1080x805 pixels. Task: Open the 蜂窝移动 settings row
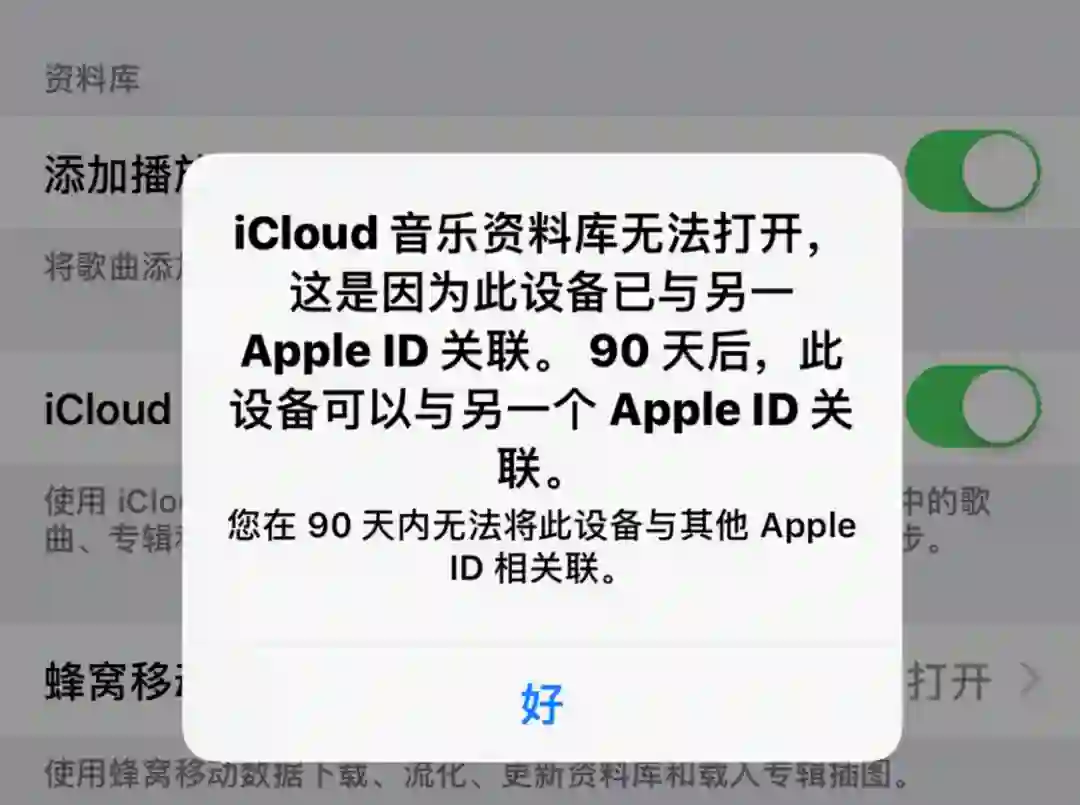pyautogui.click(x=540, y=681)
